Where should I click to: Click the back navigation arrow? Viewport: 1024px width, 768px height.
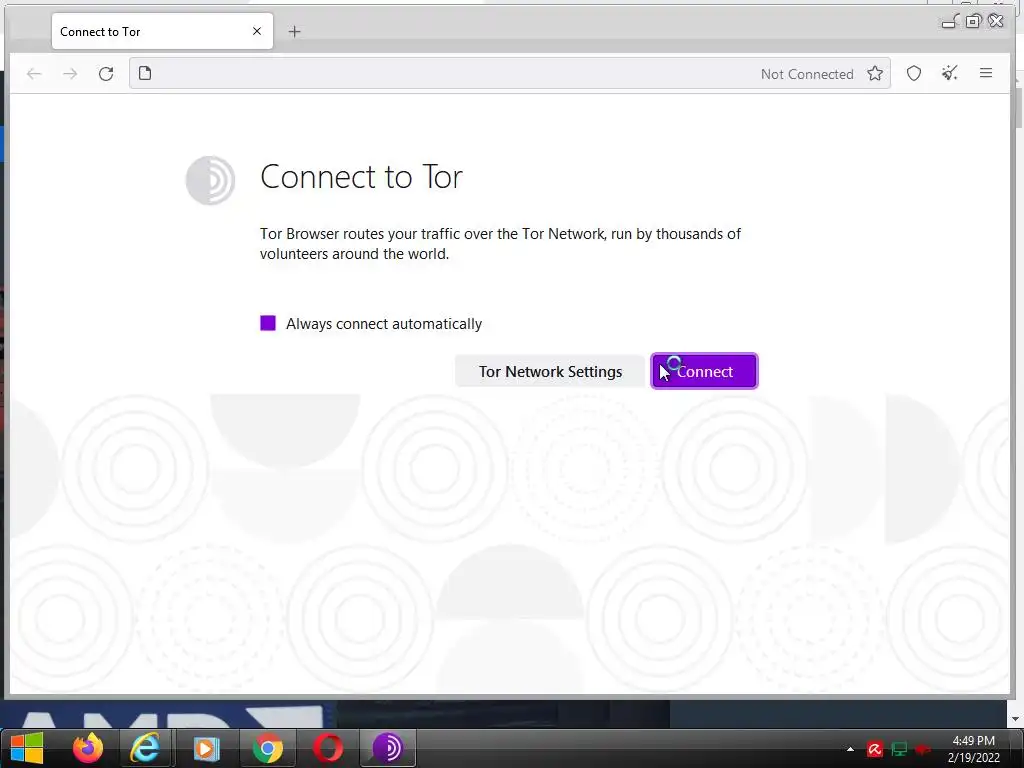[x=34, y=74]
